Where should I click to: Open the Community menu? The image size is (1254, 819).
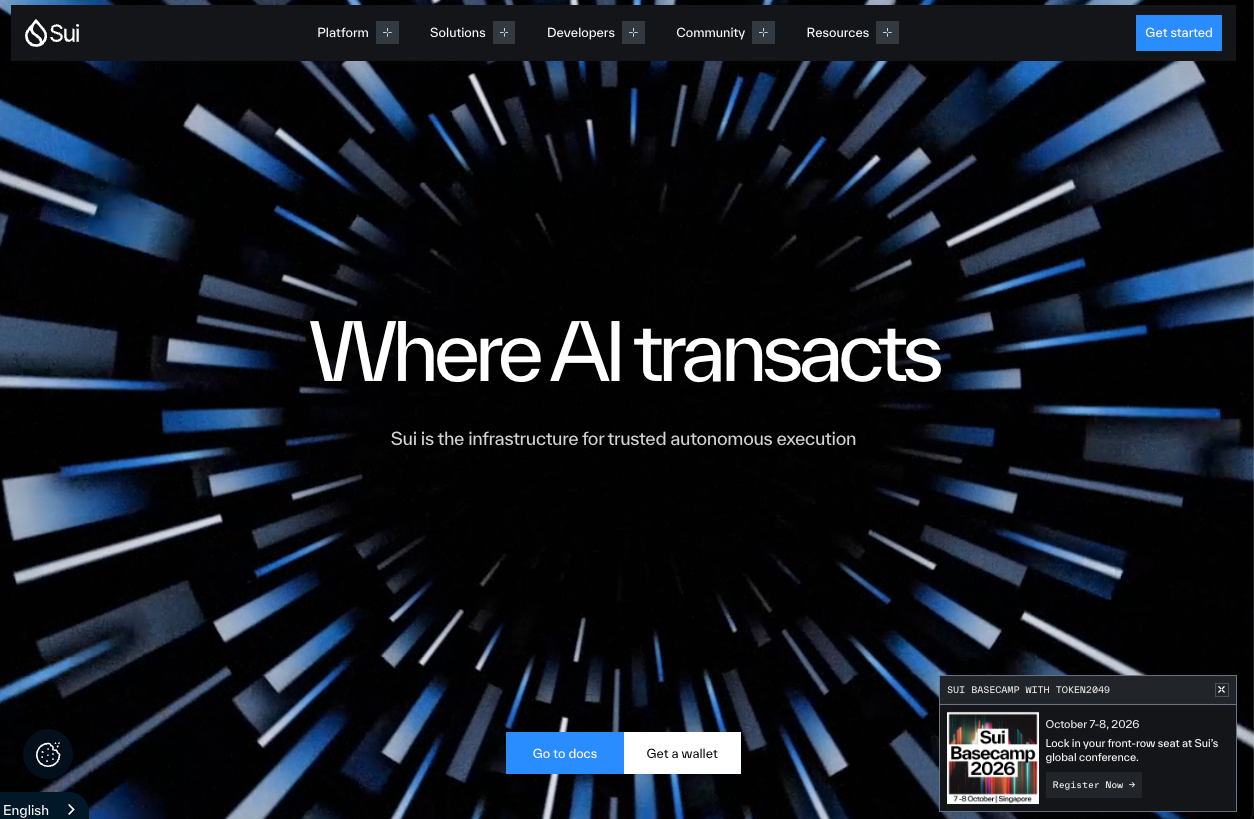click(711, 33)
